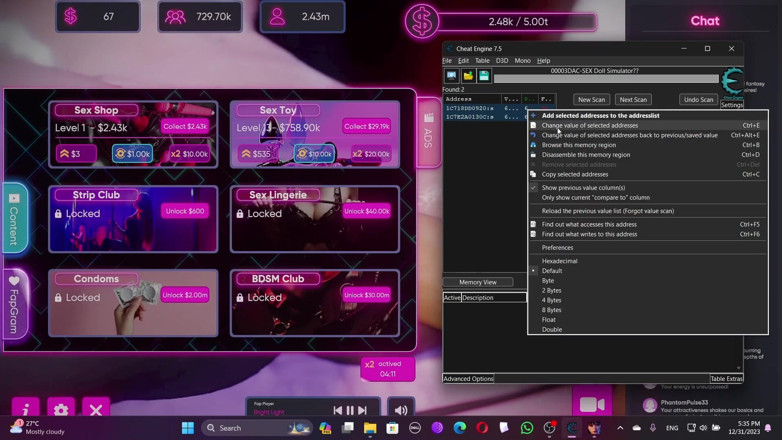Click the New Scan button

click(591, 99)
